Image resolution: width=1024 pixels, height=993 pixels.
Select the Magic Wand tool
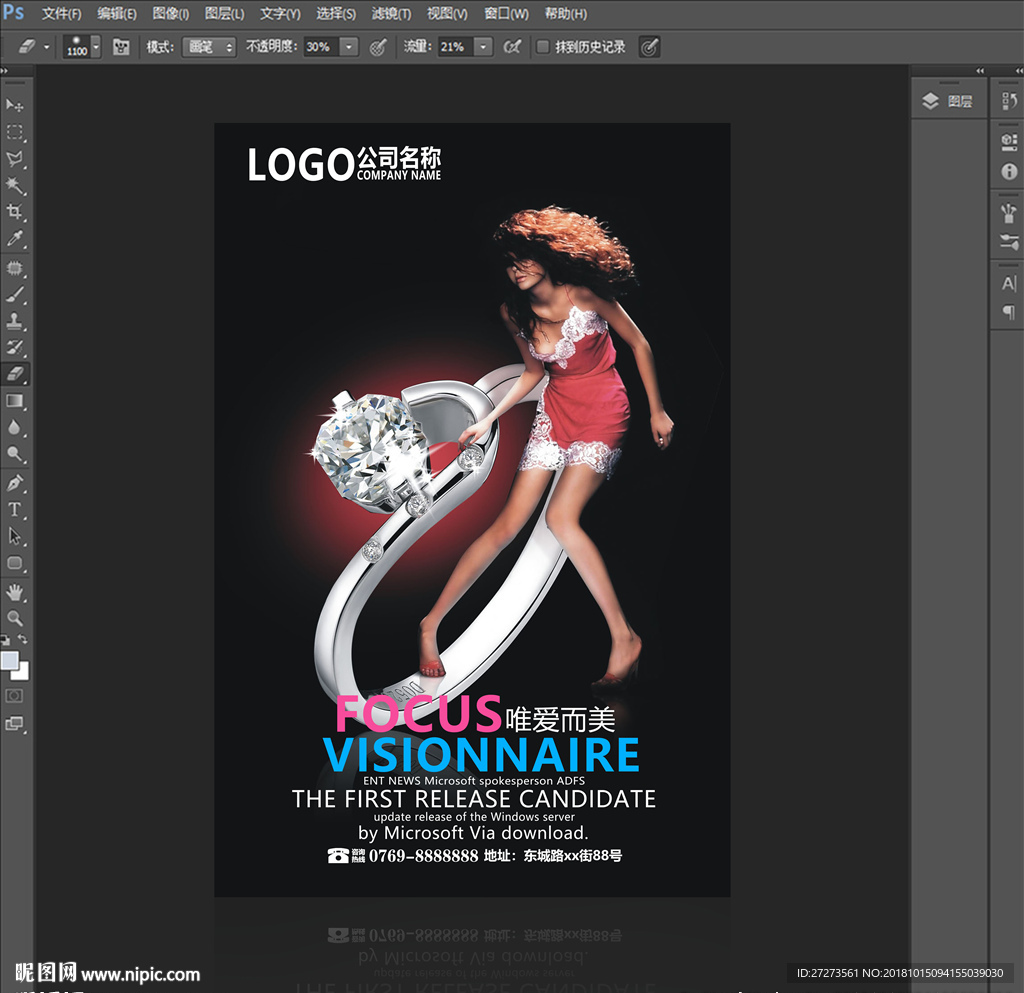(14, 186)
